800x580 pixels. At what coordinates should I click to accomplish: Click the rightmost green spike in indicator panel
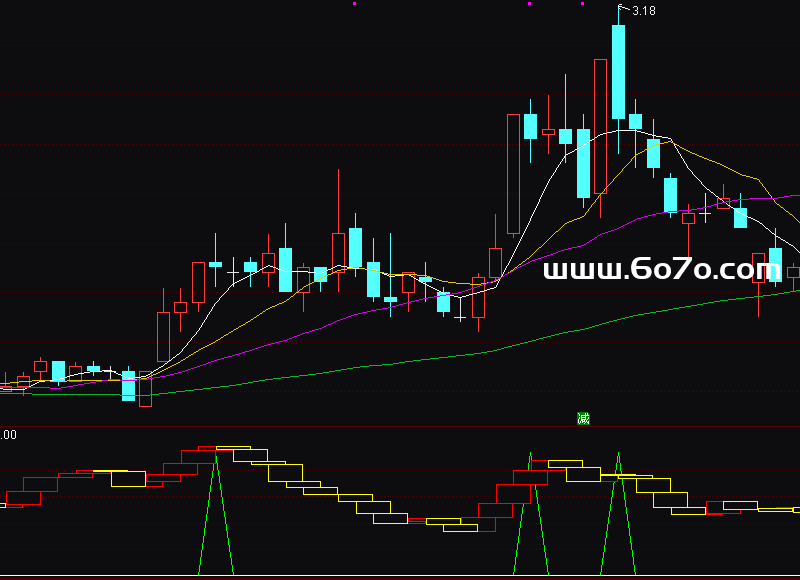619,510
